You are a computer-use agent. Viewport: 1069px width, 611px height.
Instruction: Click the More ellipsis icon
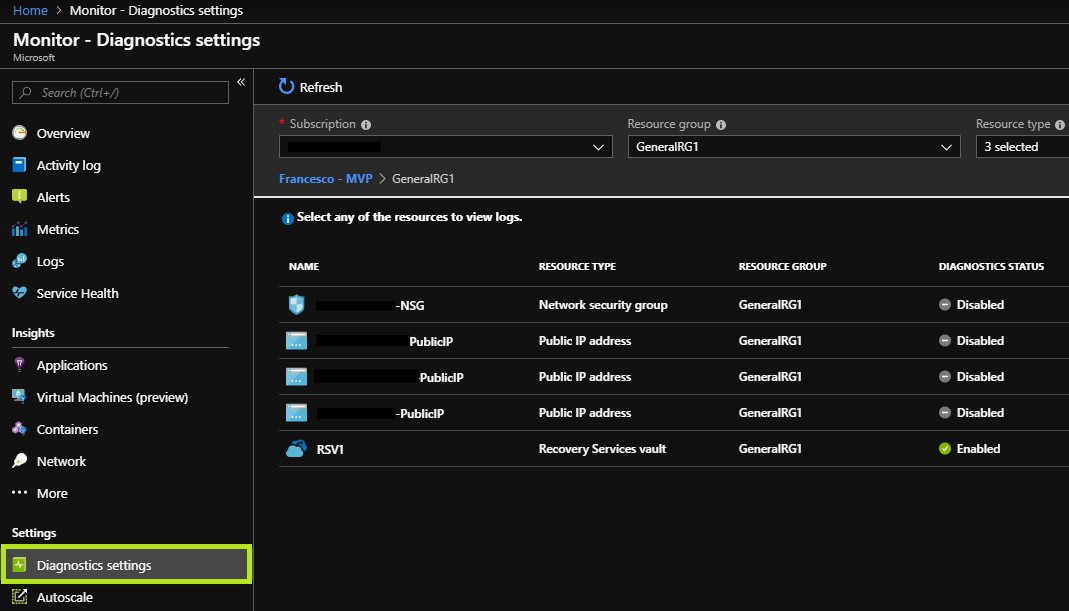[20, 492]
